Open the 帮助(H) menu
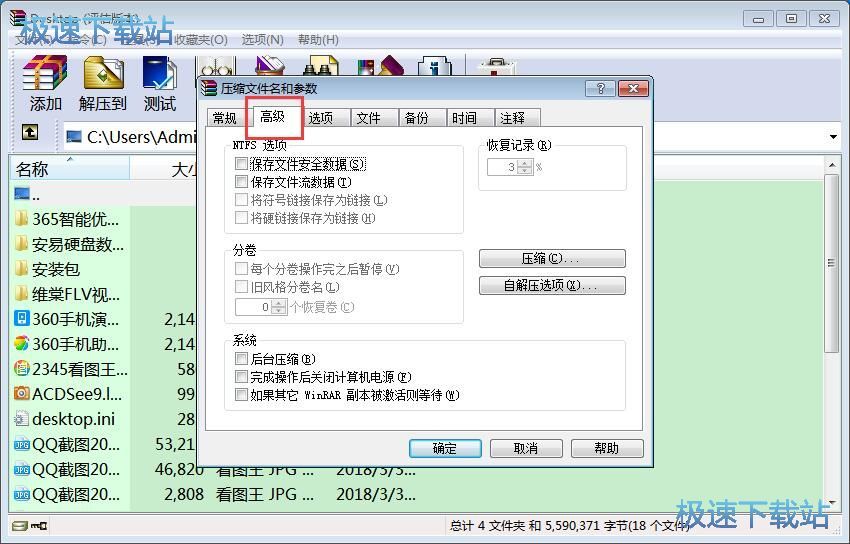The width and height of the screenshot is (850, 544). tap(319, 40)
